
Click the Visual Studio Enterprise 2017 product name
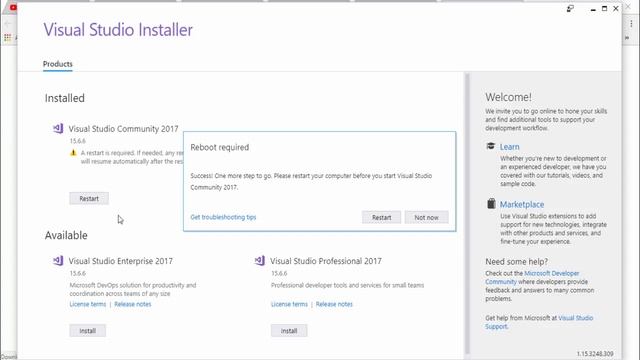pos(121,261)
